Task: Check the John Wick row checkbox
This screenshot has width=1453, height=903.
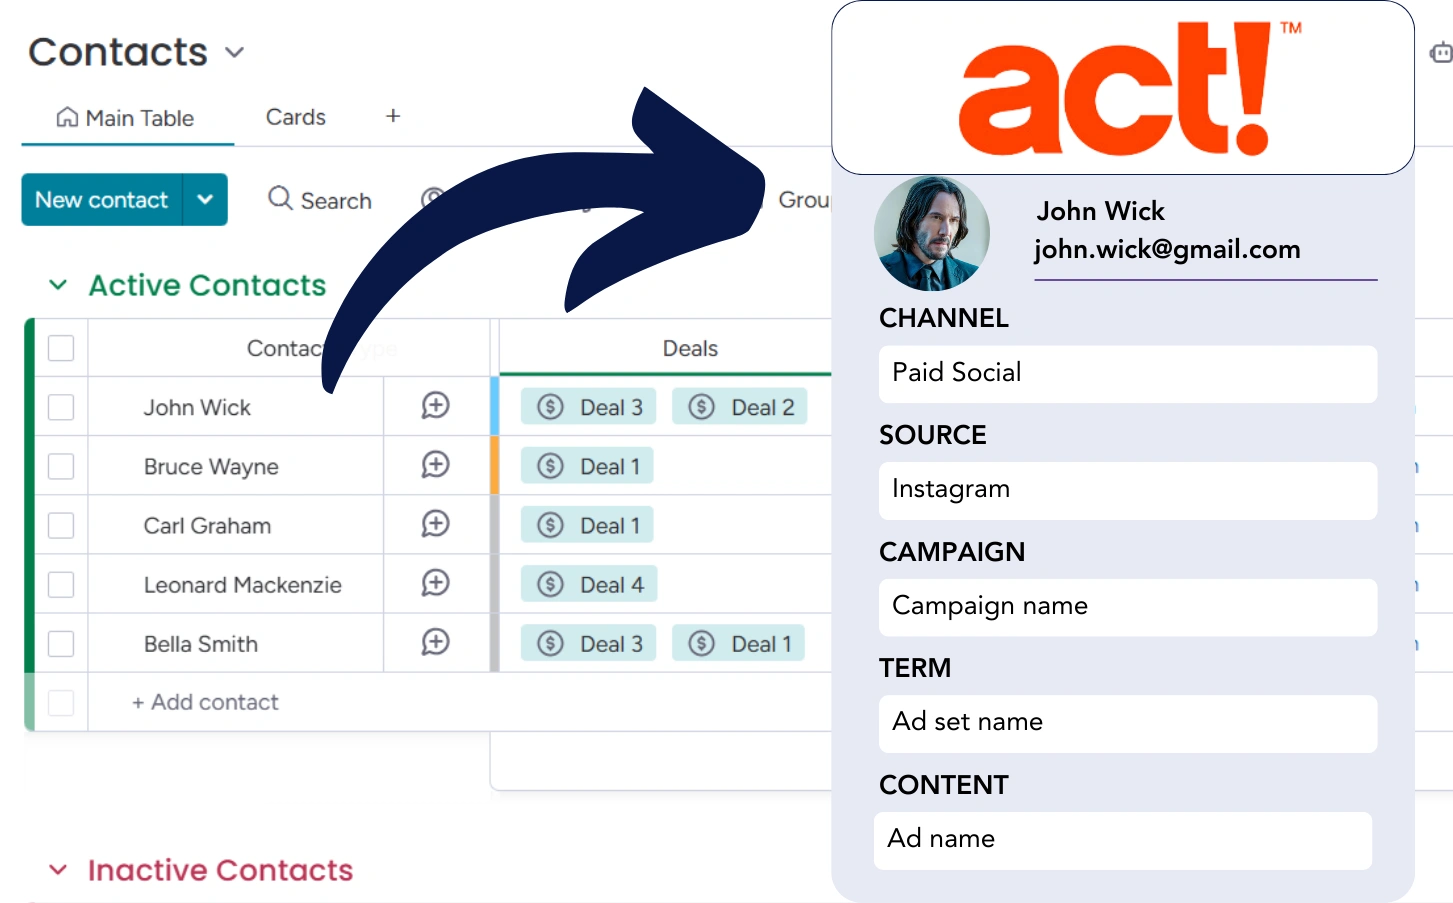Action: [x=61, y=407]
